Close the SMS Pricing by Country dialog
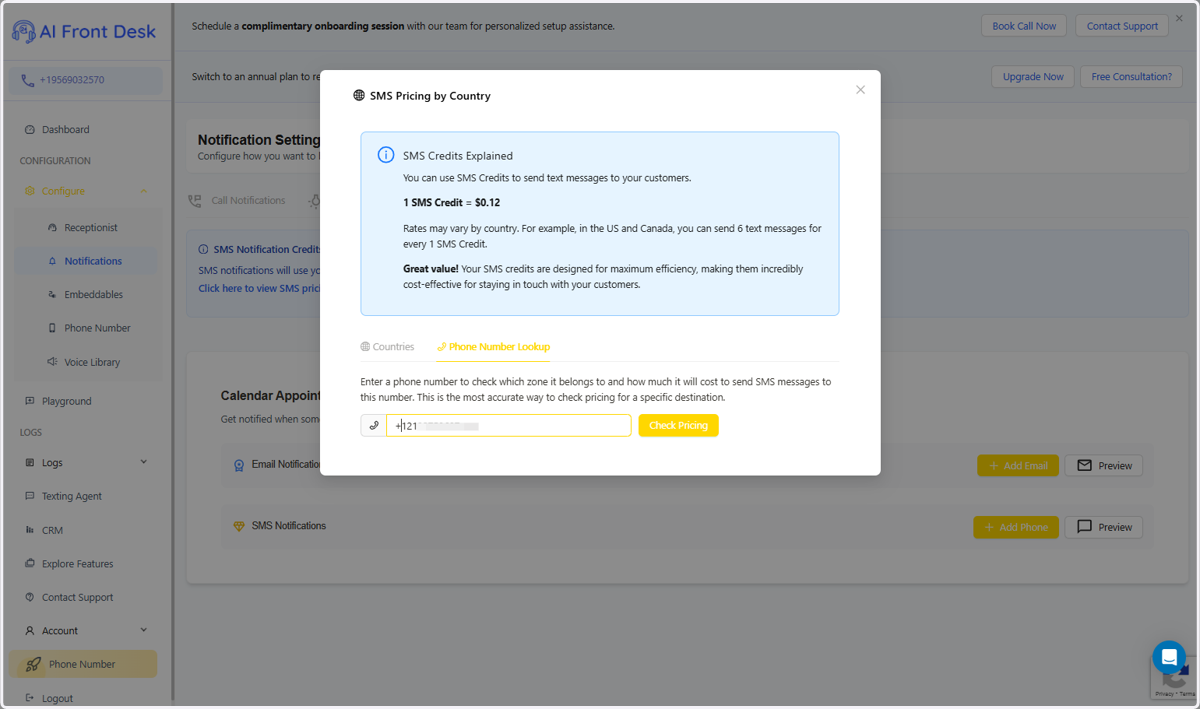Screen dimensions: 1200x709 [860, 90]
